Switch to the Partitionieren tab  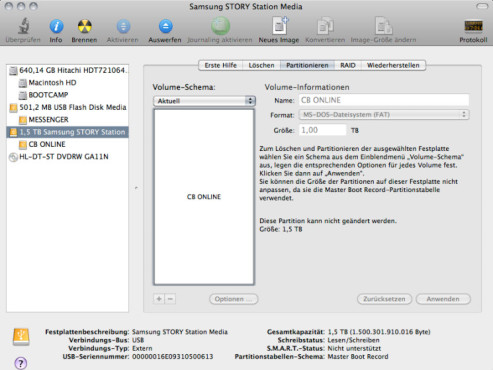[307, 65]
